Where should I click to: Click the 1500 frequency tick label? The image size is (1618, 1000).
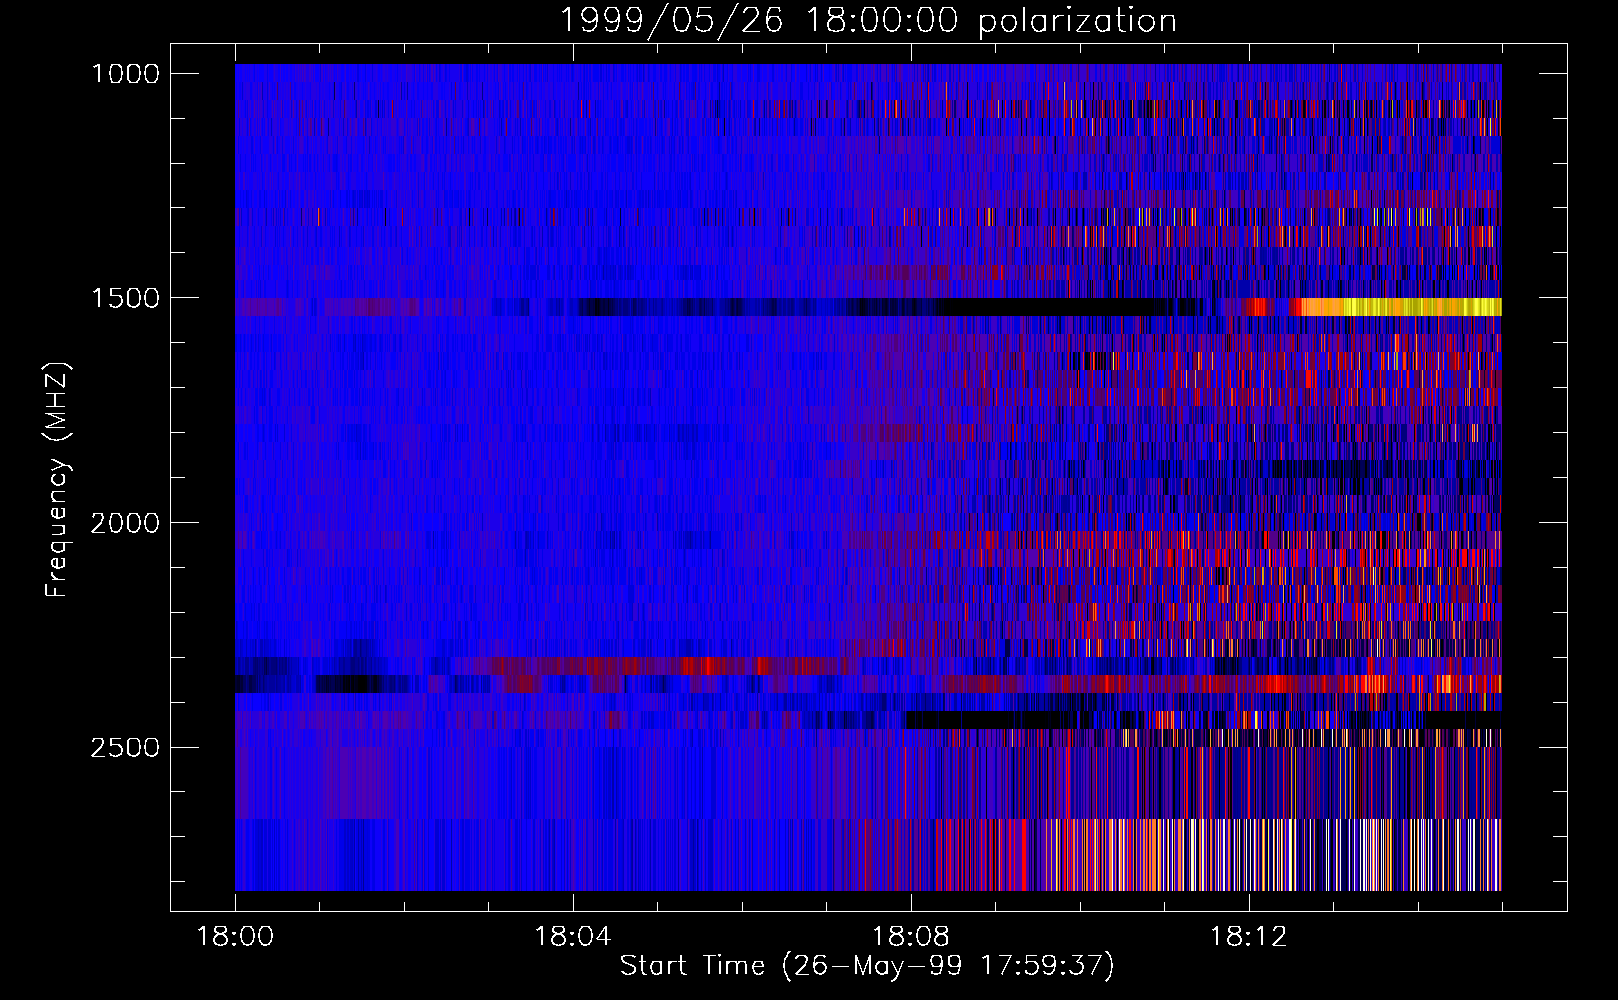125,299
